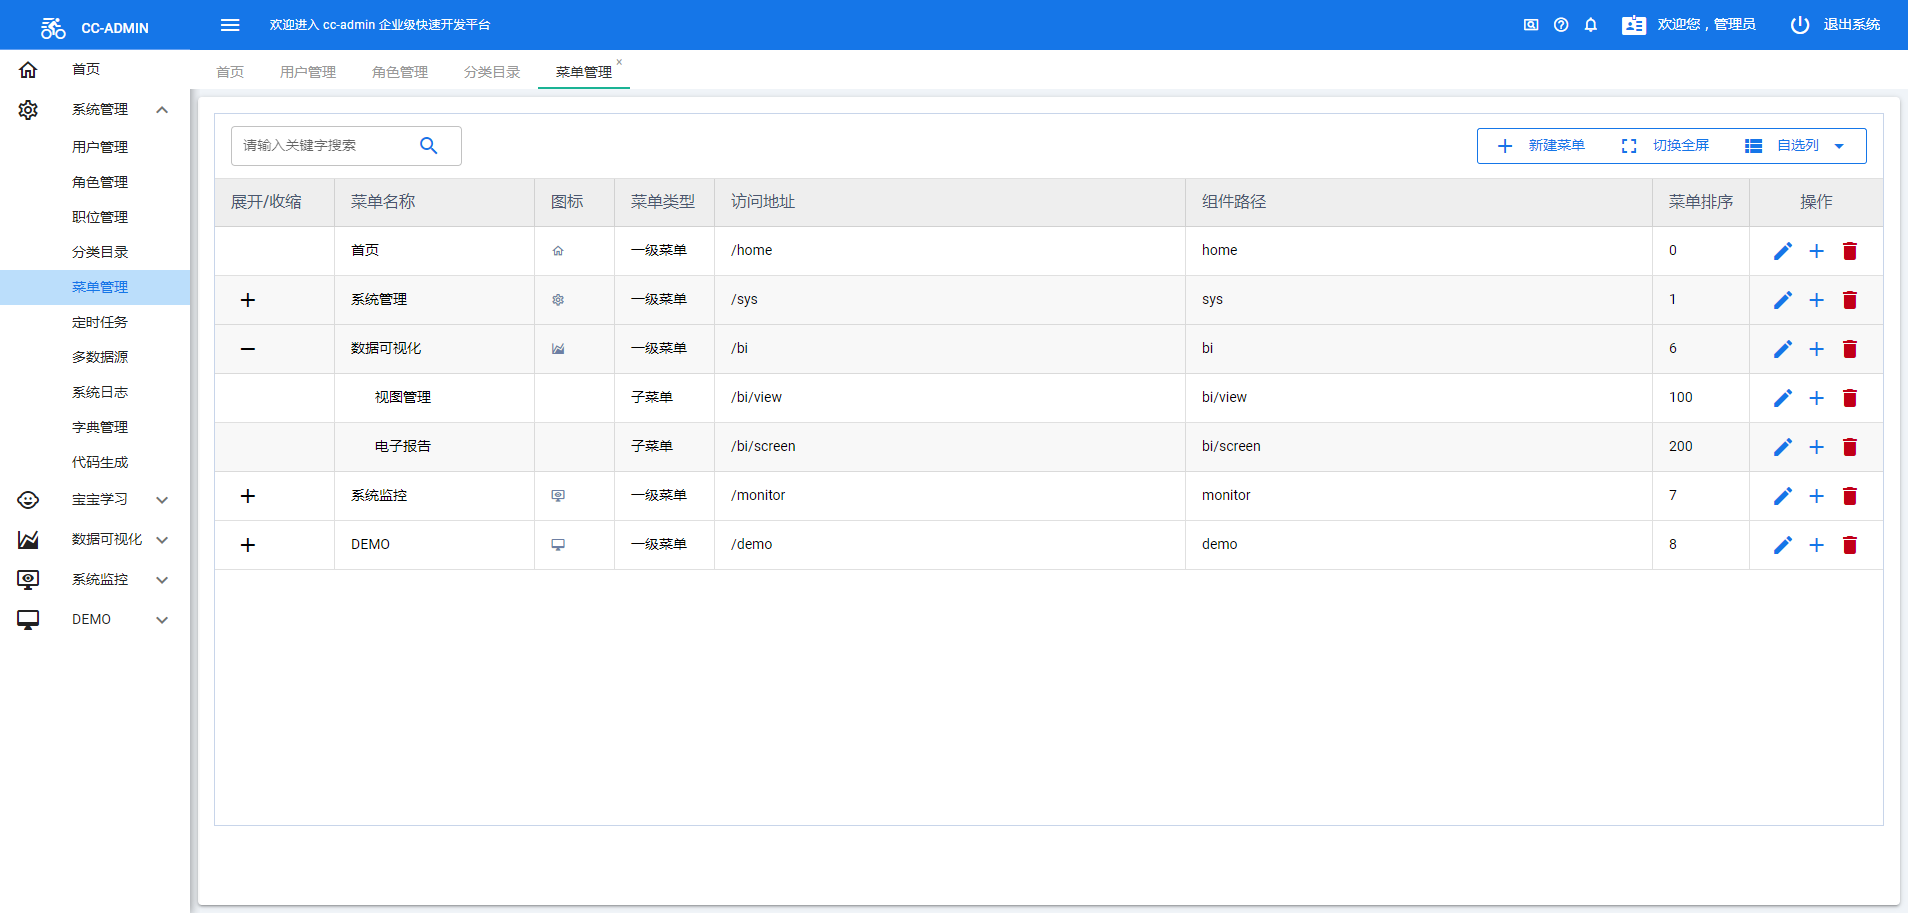Open 分类目录 in sidebar

[x=100, y=252]
